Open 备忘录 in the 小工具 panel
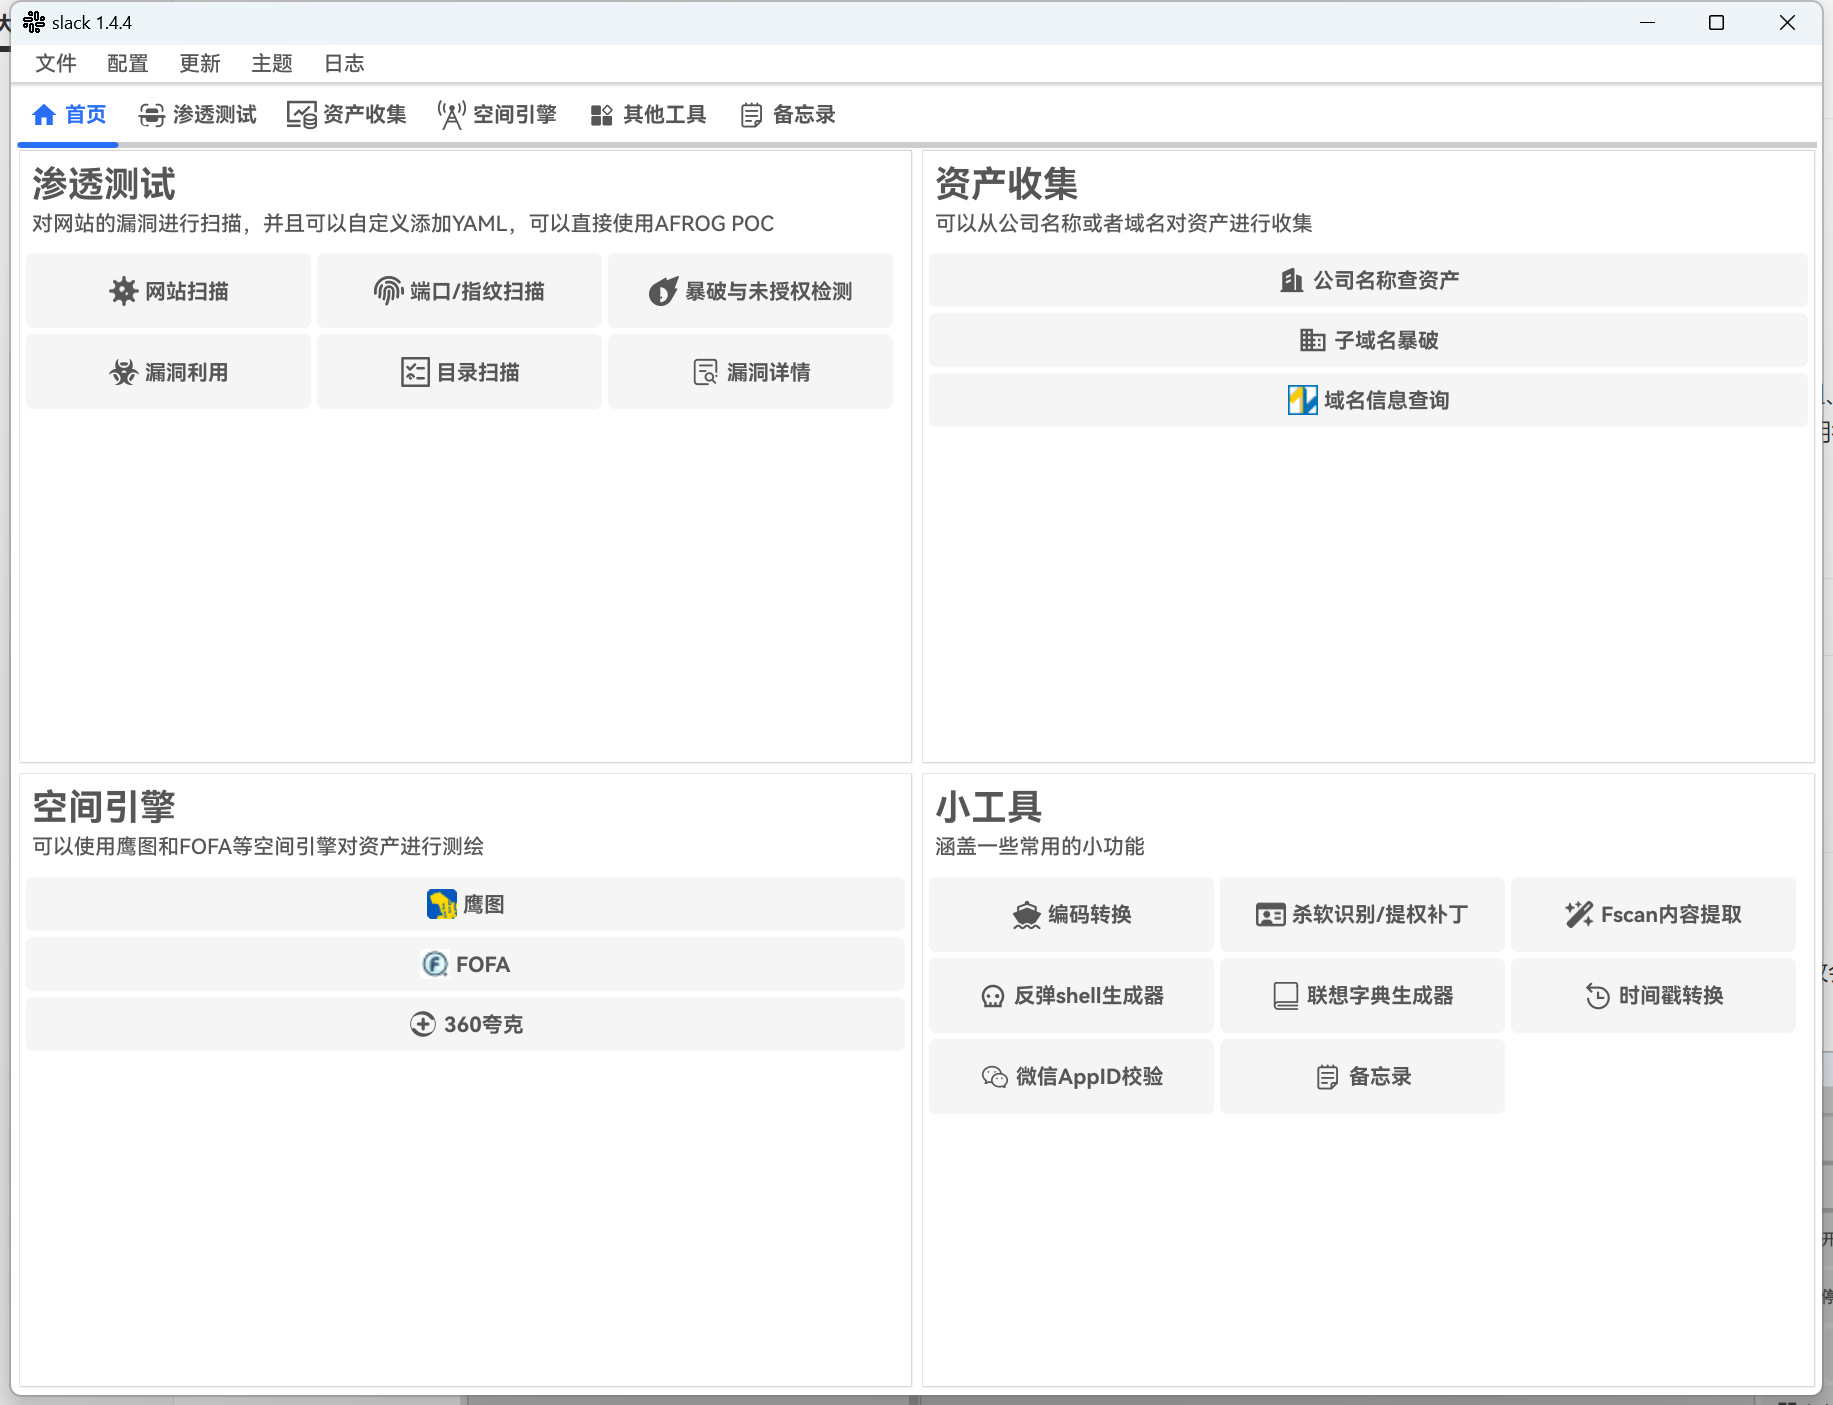1833x1405 pixels. point(1363,1077)
